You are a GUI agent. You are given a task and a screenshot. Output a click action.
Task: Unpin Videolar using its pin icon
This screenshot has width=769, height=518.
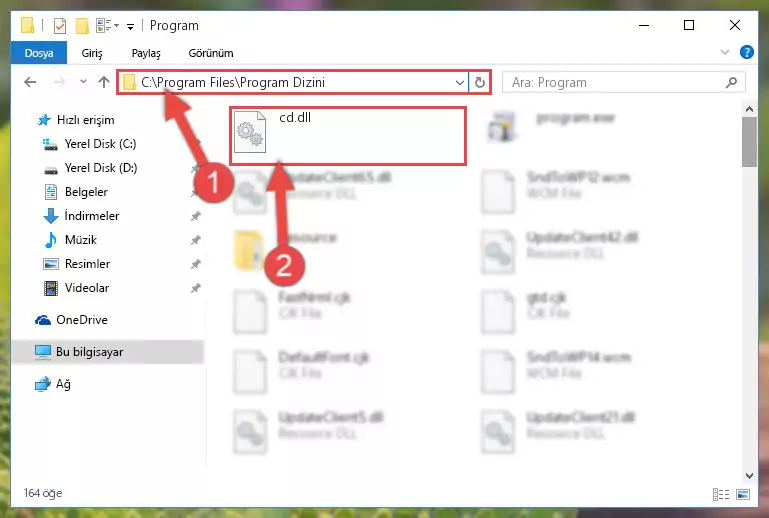click(x=196, y=288)
